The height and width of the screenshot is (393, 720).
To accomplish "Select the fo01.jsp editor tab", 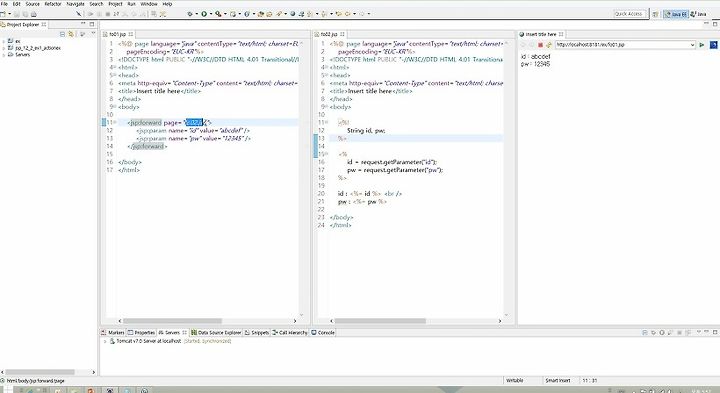I will coord(118,34).
